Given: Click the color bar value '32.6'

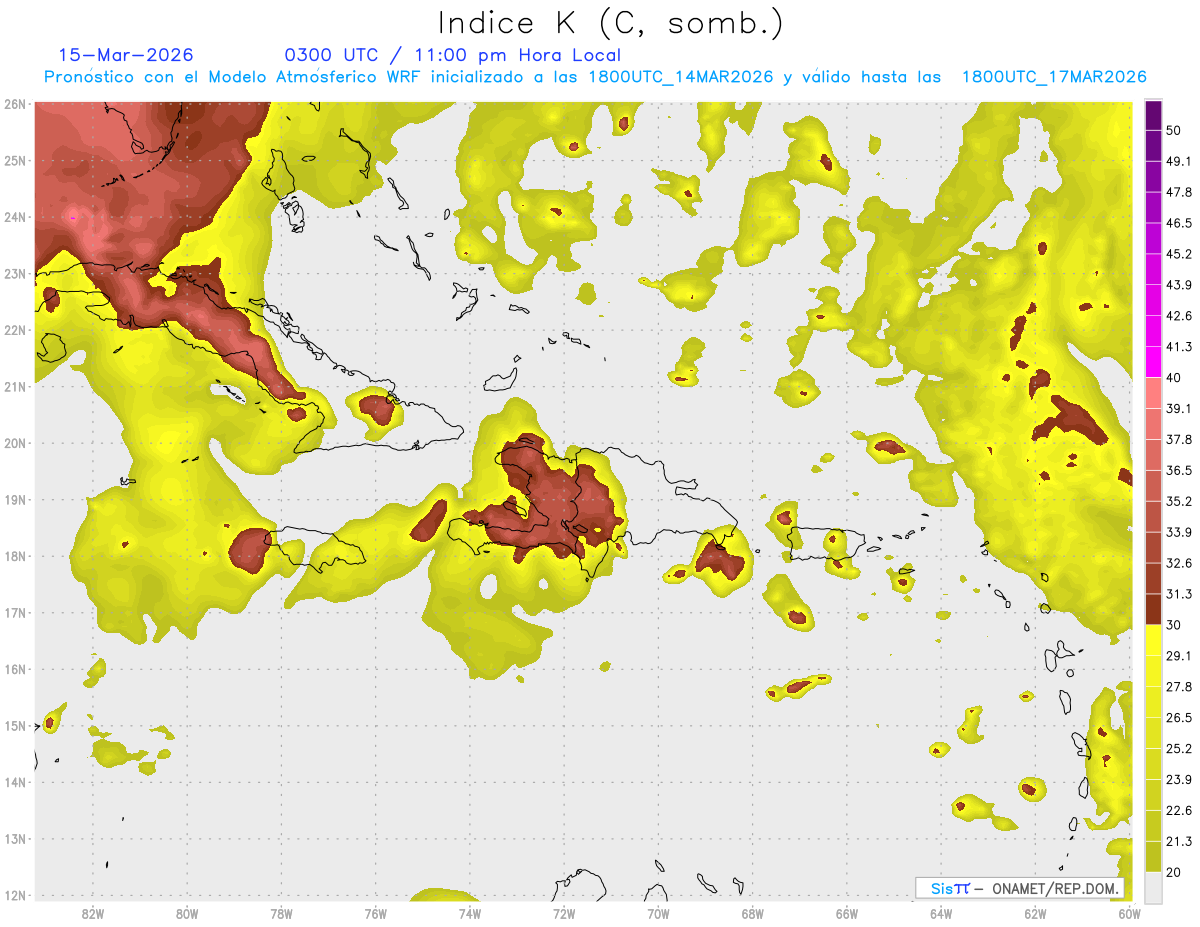Looking at the screenshot, I should coord(1178,563).
